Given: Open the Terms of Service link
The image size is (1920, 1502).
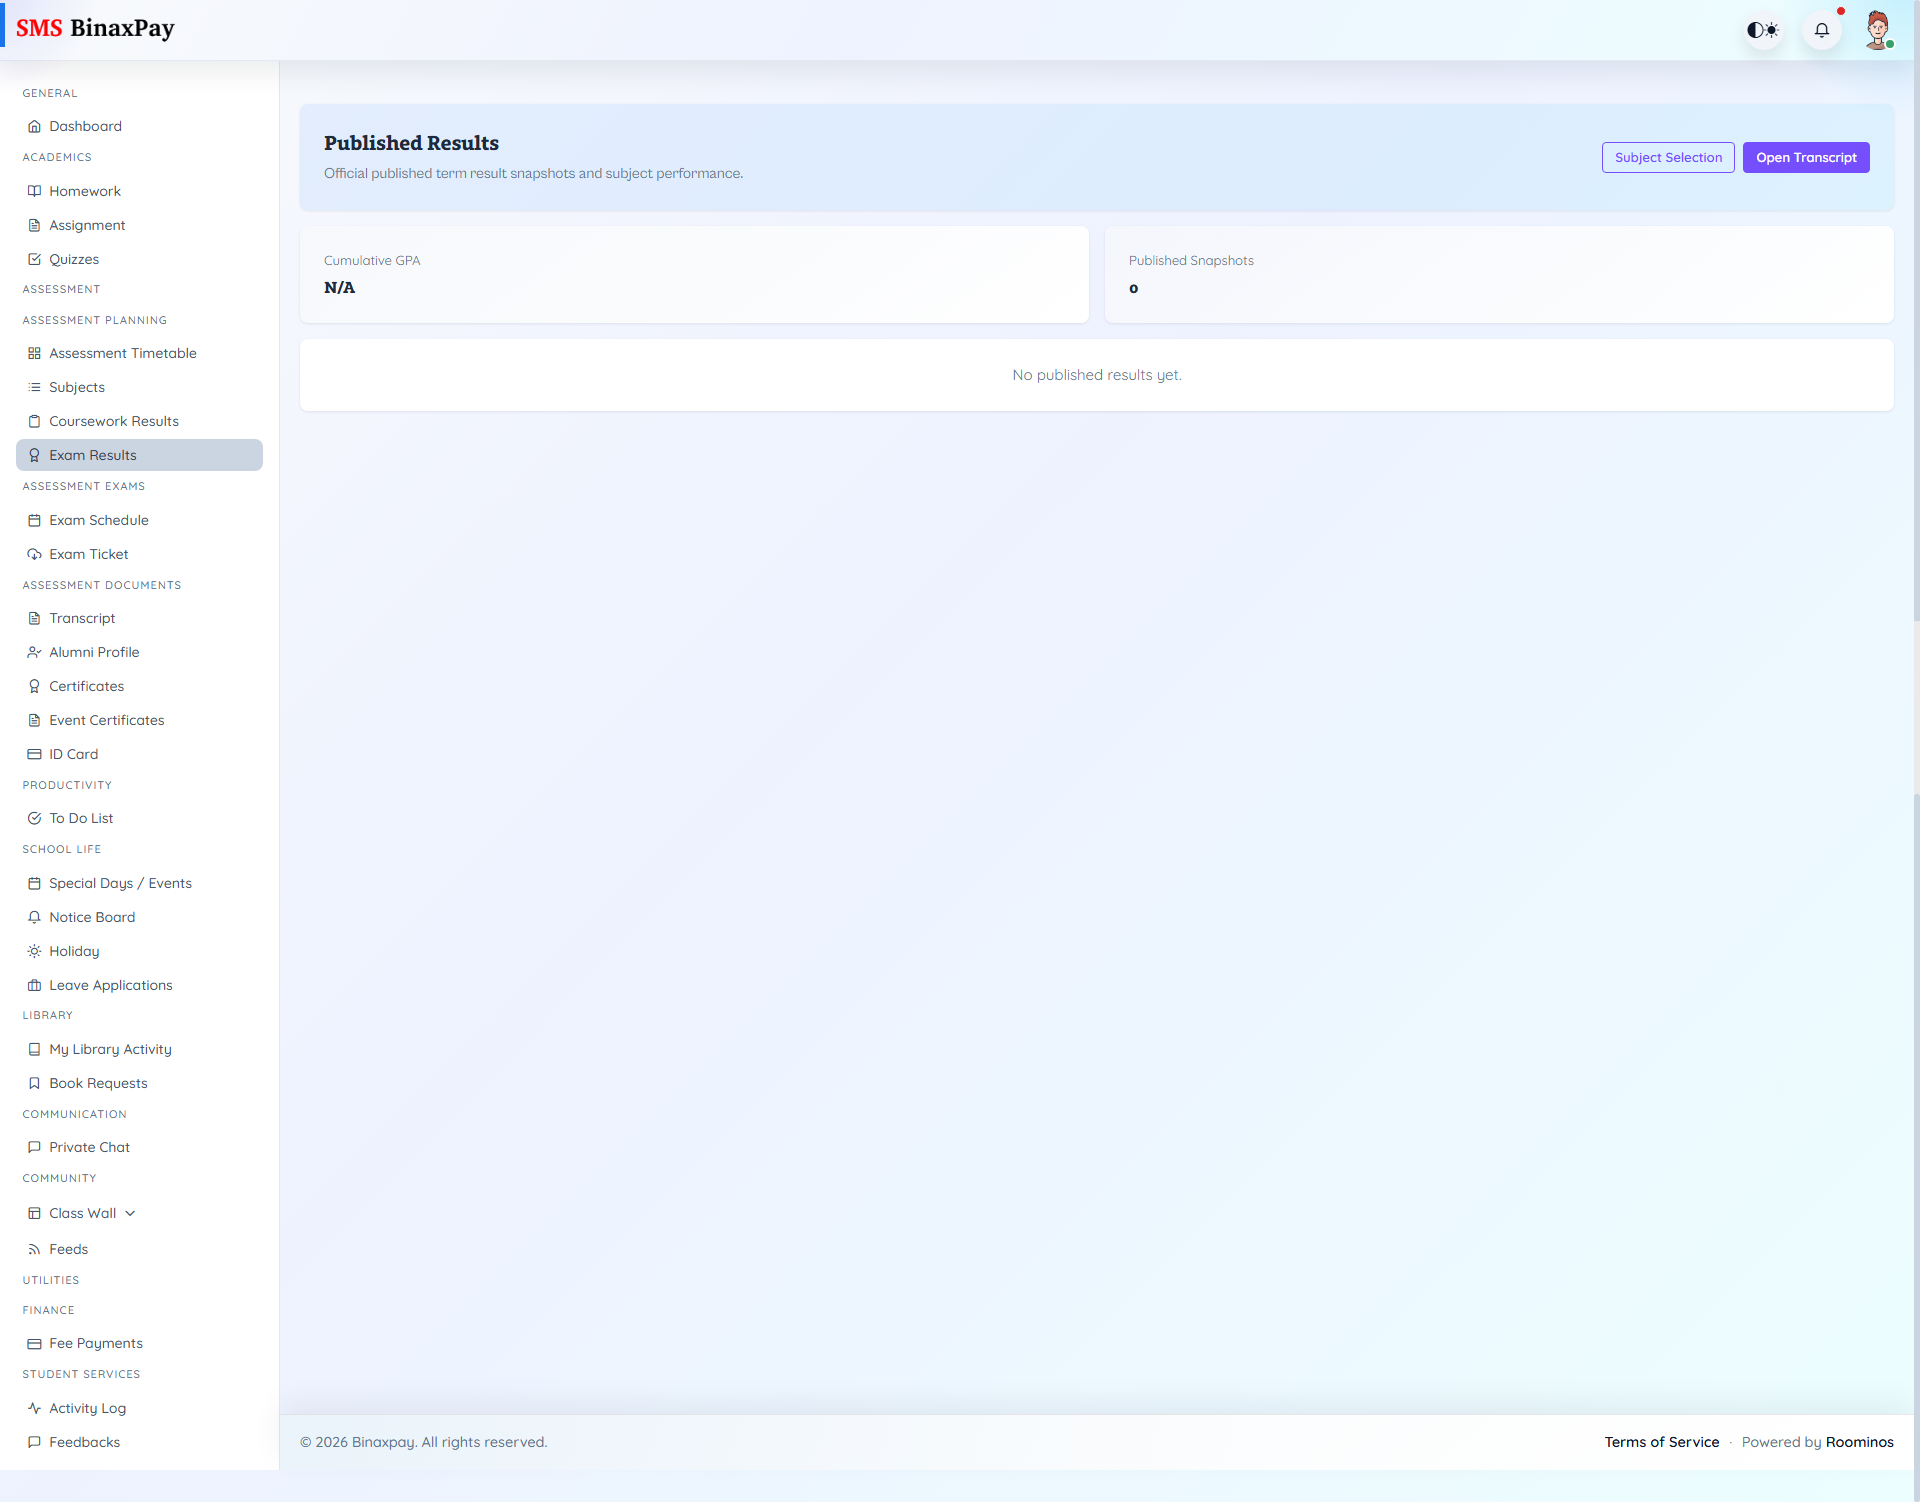Looking at the screenshot, I should click(1661, 1442).
